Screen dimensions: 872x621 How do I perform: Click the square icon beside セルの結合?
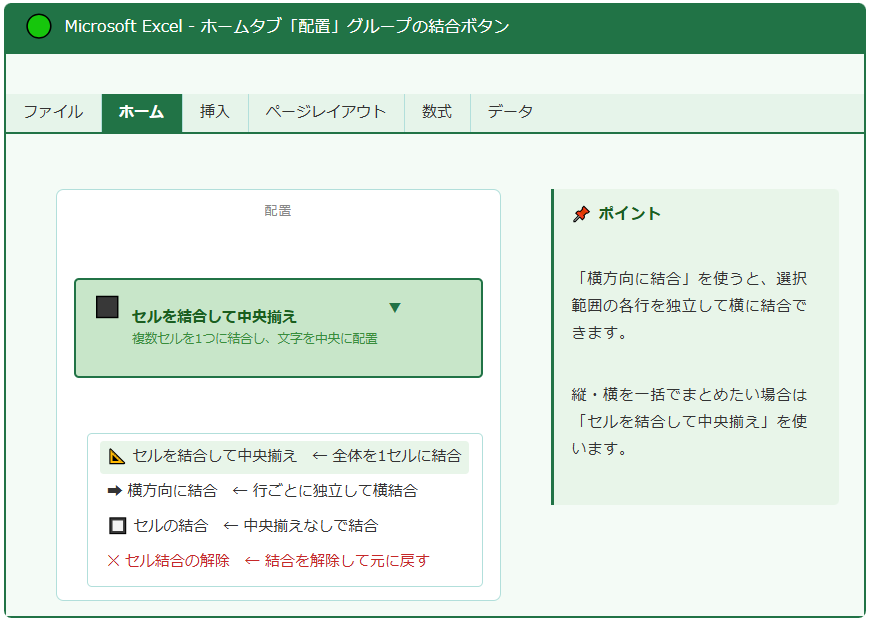pos(117,525)
